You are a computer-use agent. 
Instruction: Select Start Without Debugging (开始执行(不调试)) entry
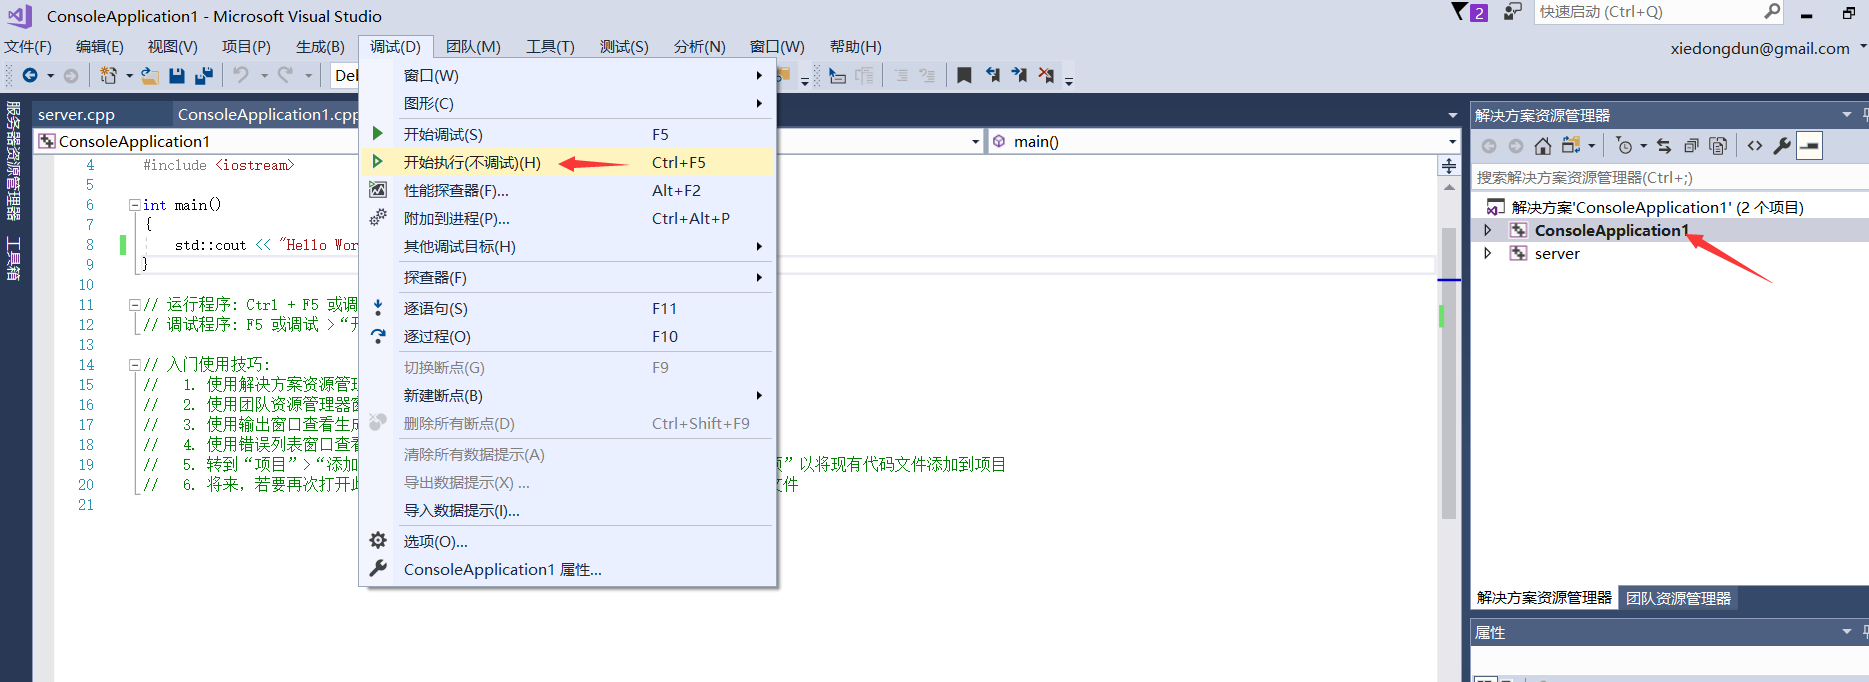point(567,162)
